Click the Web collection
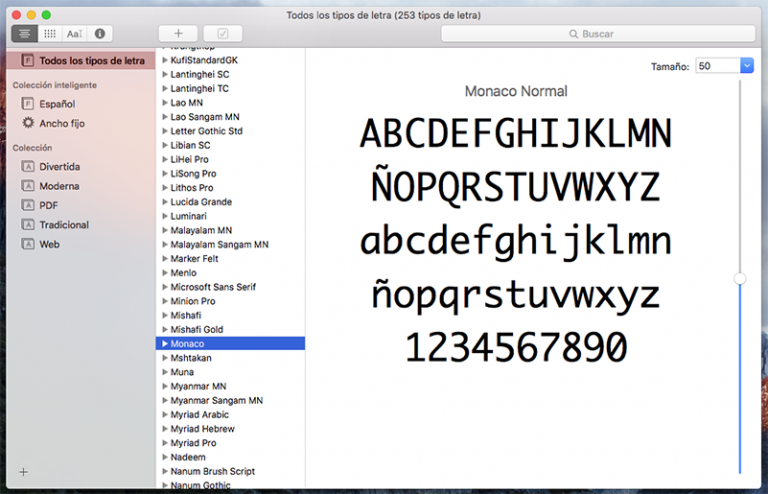The image size is (768, 494). [49, 244]
